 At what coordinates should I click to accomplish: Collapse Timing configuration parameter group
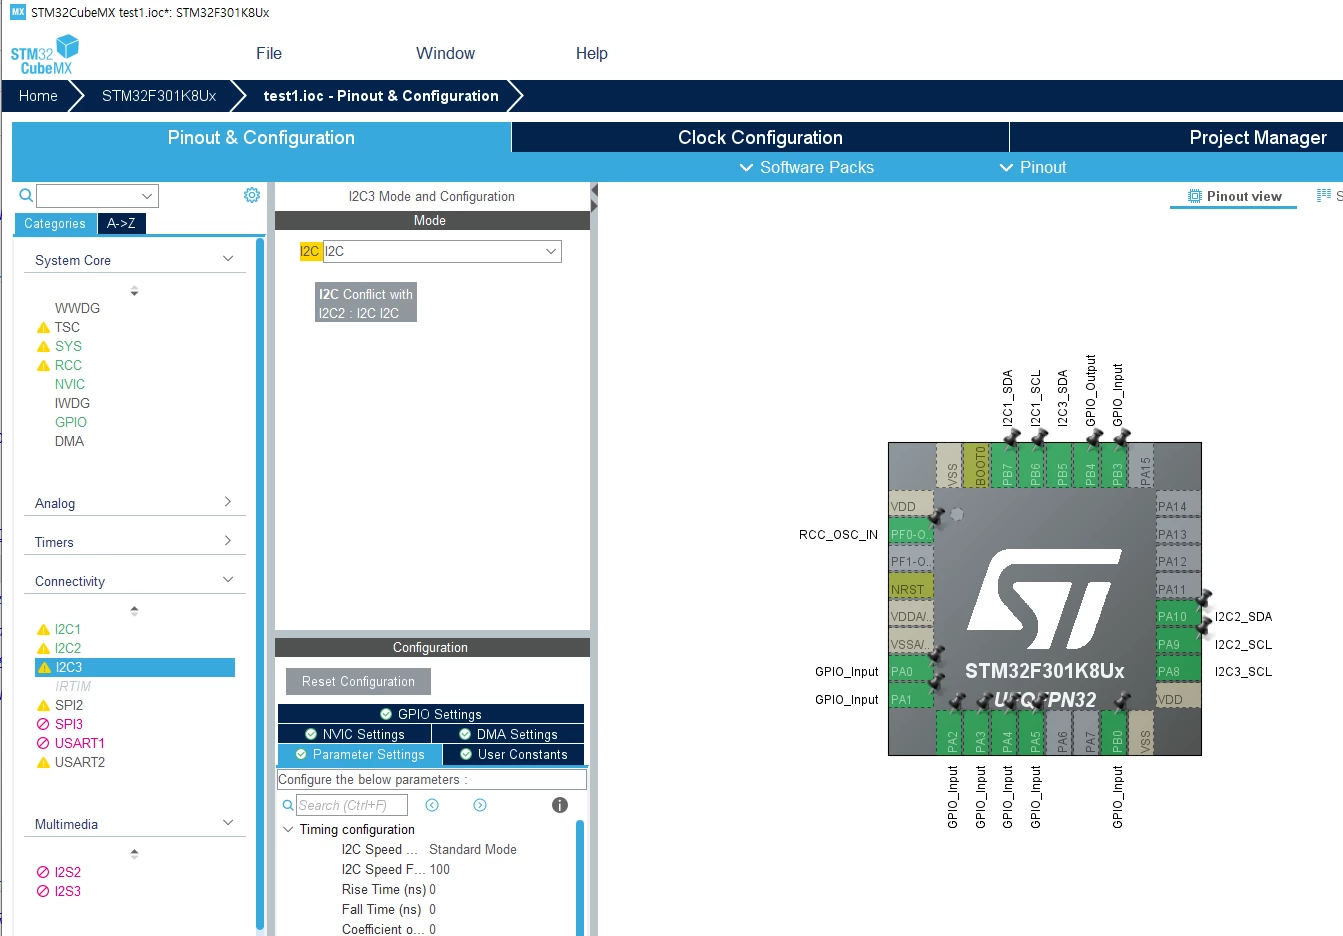click(x=288, y=829)
